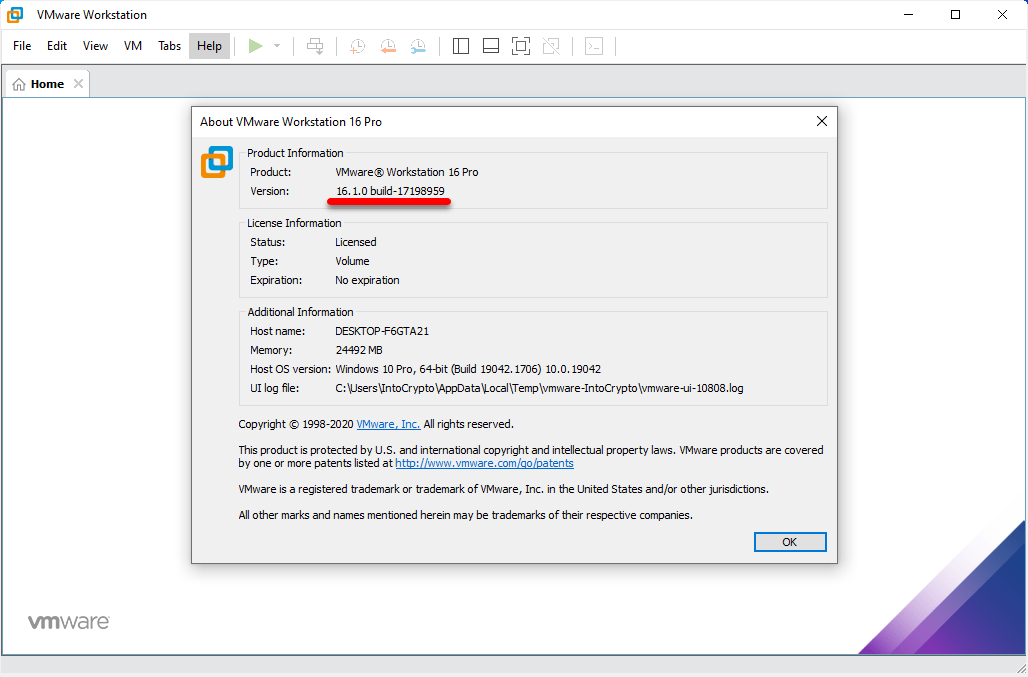This screenshot has width=1028, height=677.
Task: Maximize the VMware Workstation window
Action: click(956, 14)
